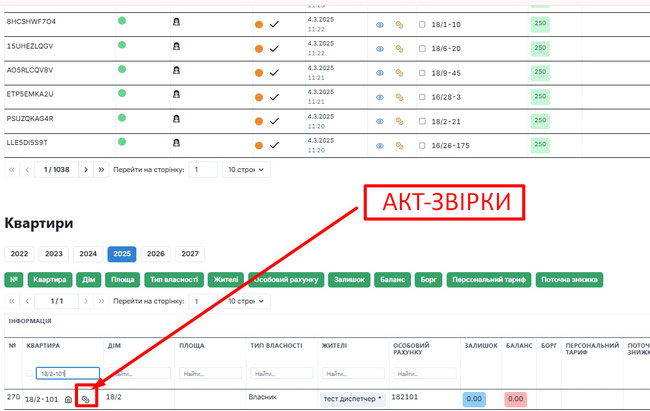Open the coins icon for row ETP5EMKA2U
This screenshot has height=411, width=650.
[399, 97]
